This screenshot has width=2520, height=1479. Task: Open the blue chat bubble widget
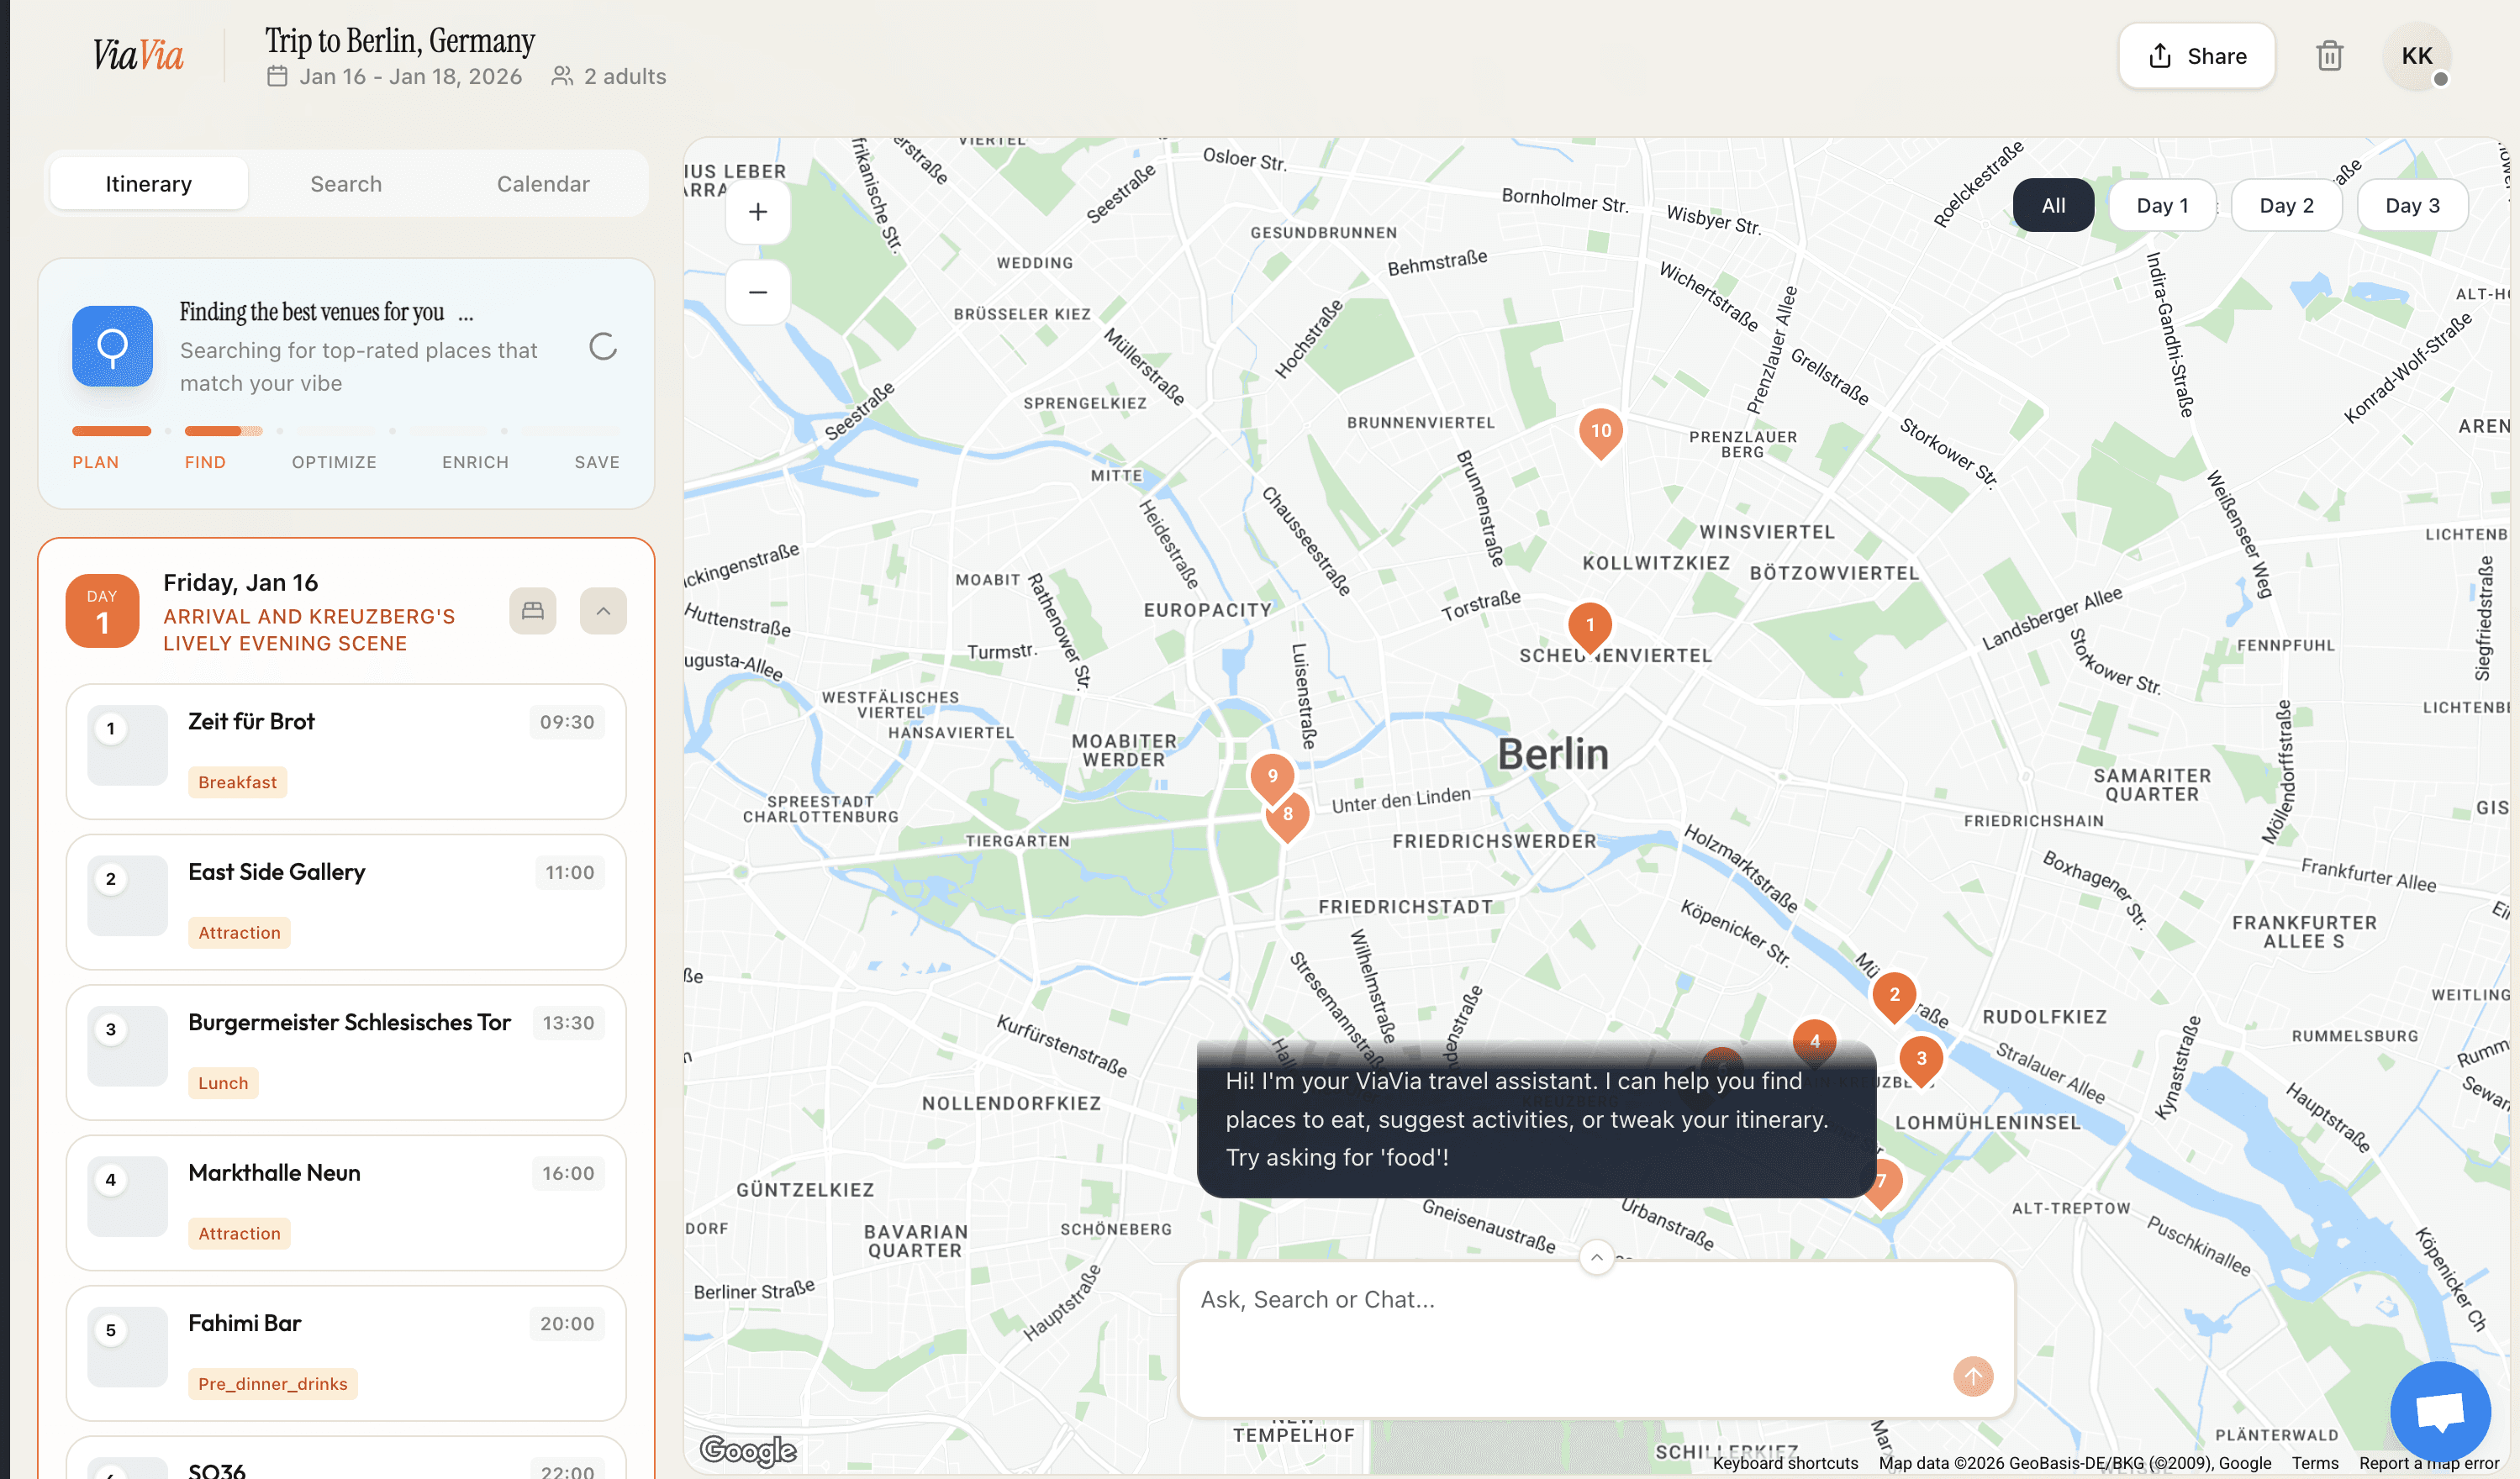pos(2439,1411)
